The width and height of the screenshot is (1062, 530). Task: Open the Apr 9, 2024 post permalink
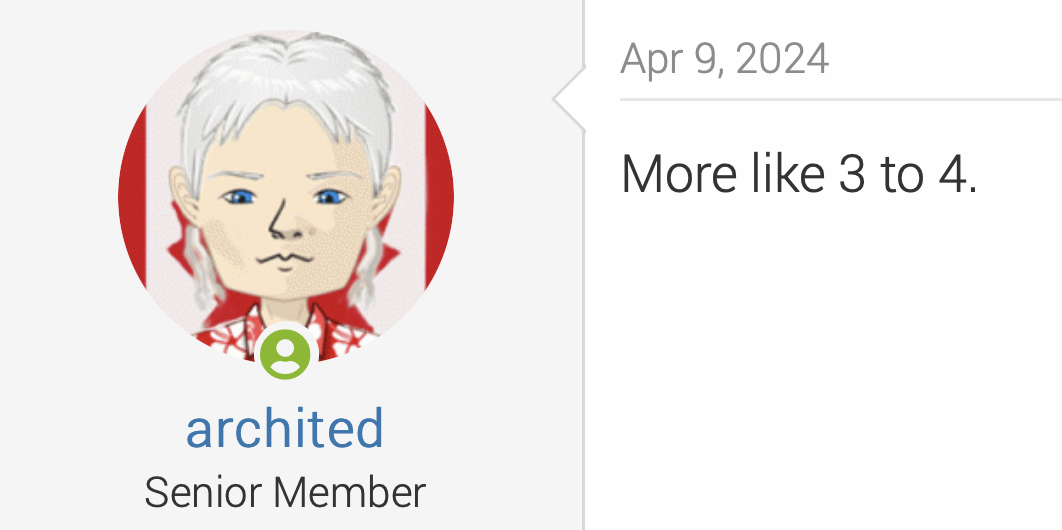(724, 59)
